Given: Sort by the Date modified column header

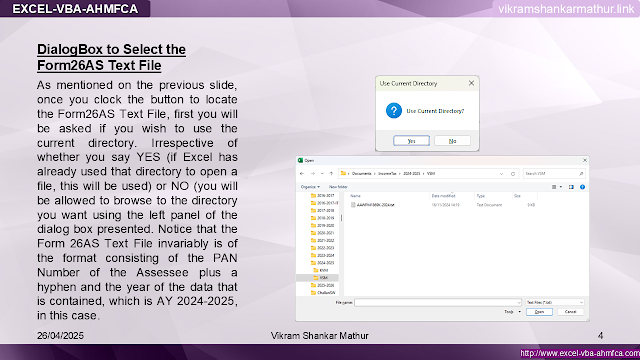Looking at the screenshot, I should (443, 196).
